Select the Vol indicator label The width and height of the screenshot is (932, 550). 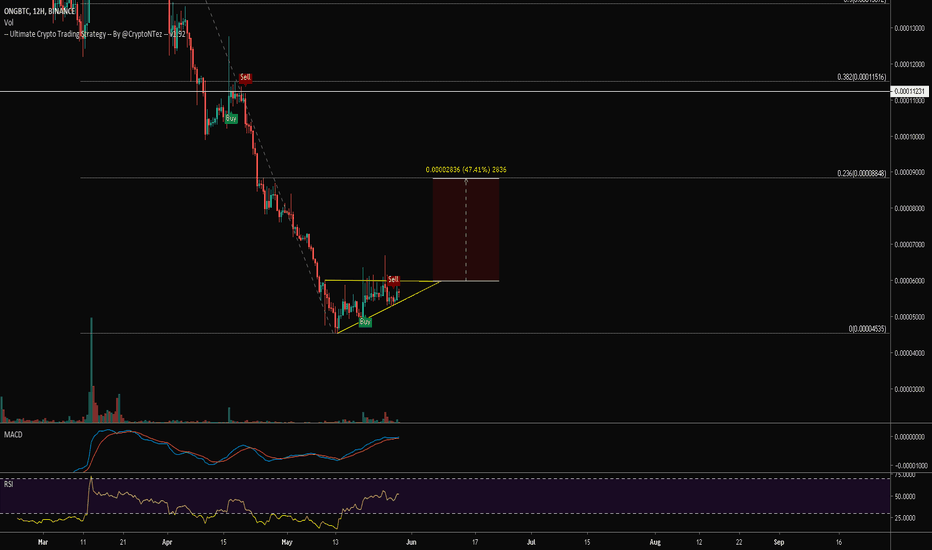pyautogui.click(x=8, y=23)
